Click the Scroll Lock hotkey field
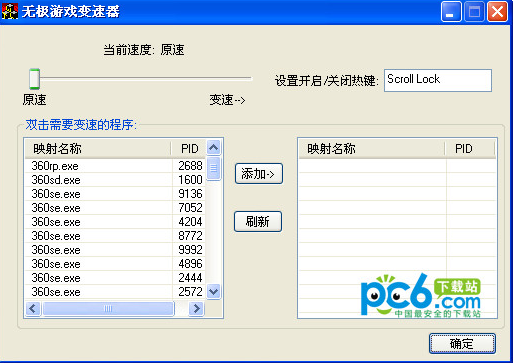513x363 pixels. [438, 80]
